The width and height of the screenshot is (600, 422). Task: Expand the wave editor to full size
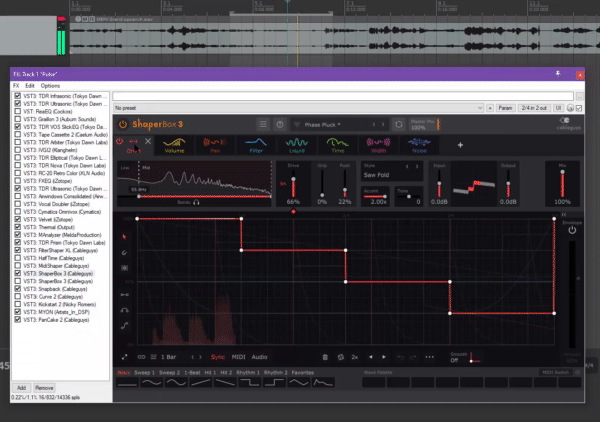(x=124, y=357)
